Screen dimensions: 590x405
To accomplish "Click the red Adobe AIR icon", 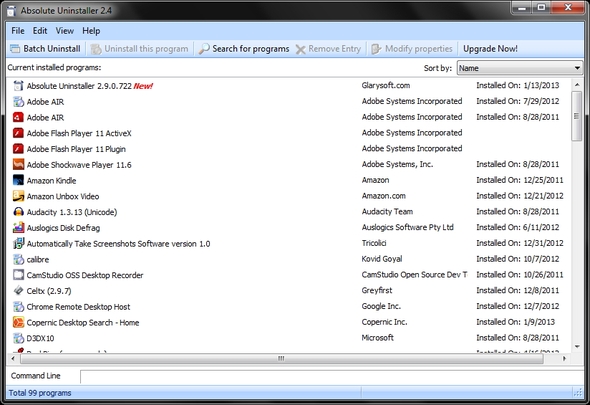I will (18, 117).
